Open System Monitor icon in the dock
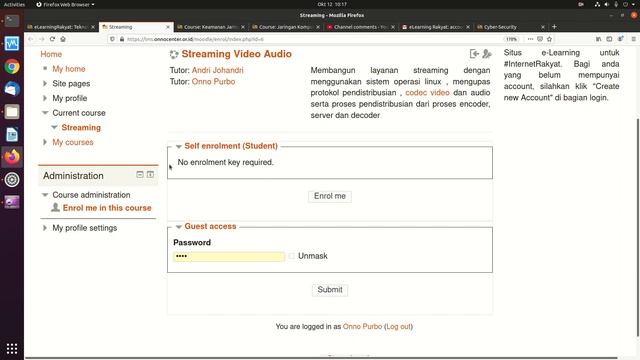This screenshot has width=640, height=360. pos(12,44)
